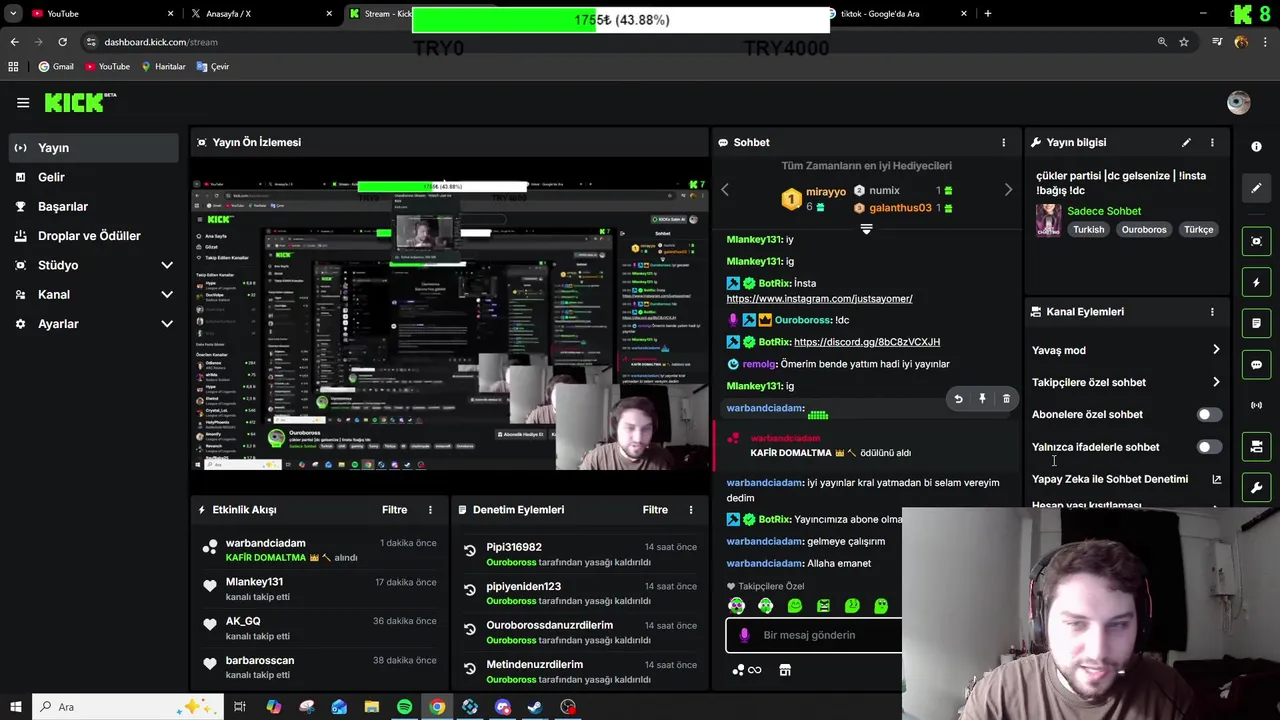Click the Sadece Sohbet category
The width and height of the screenshot is (1280, 720).
[x=1103, y=211]
